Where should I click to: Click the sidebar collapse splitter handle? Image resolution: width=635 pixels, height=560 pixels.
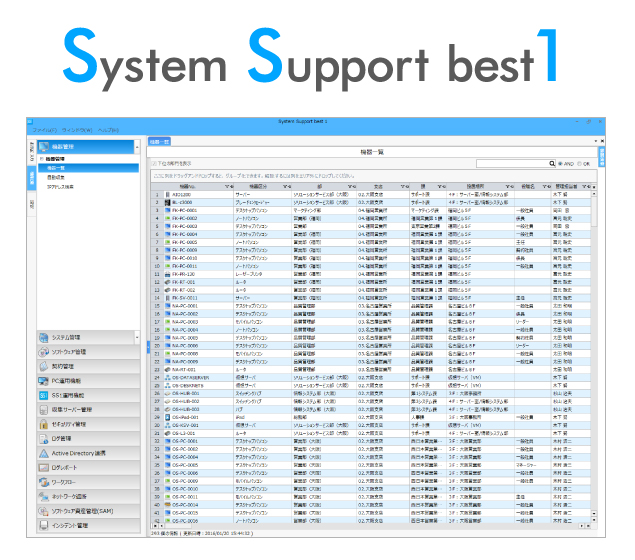click(x=148, y=347)
